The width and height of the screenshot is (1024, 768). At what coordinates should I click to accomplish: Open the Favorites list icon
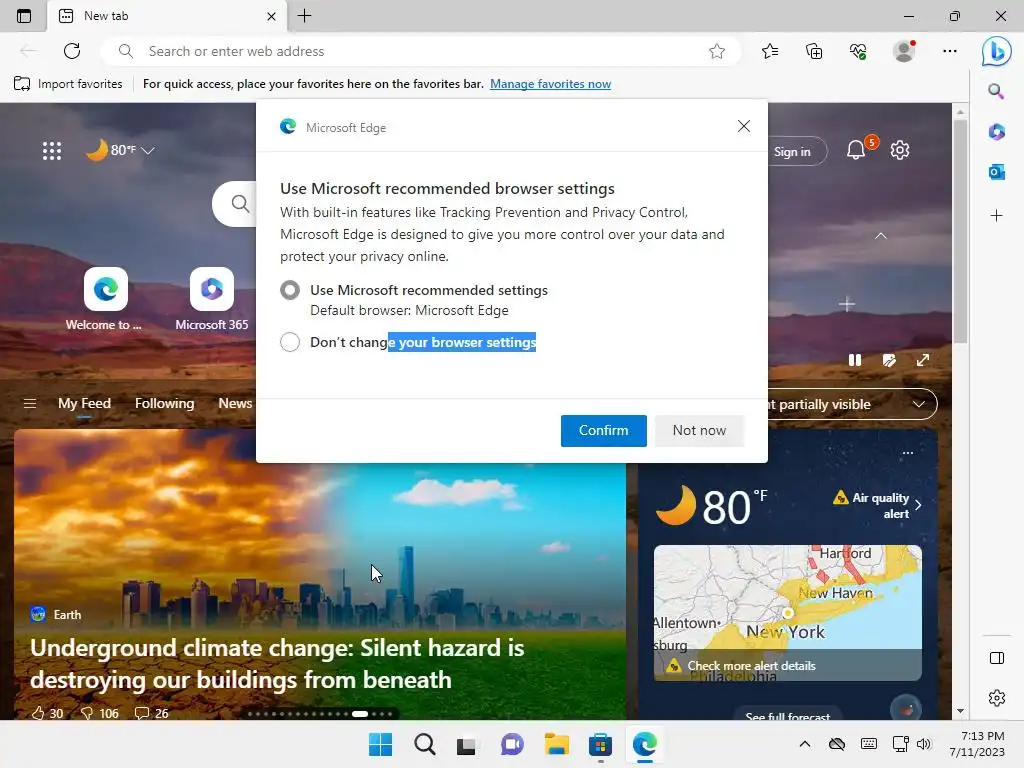click(770, 51)
